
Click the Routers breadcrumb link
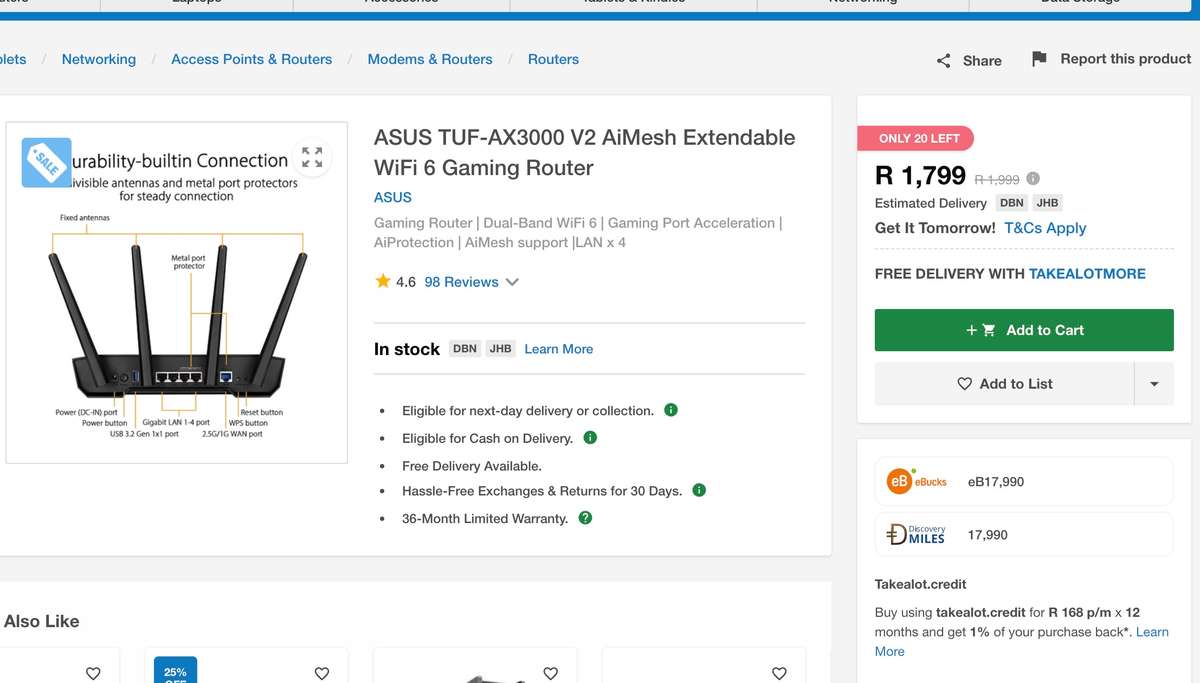coord(553,59)
